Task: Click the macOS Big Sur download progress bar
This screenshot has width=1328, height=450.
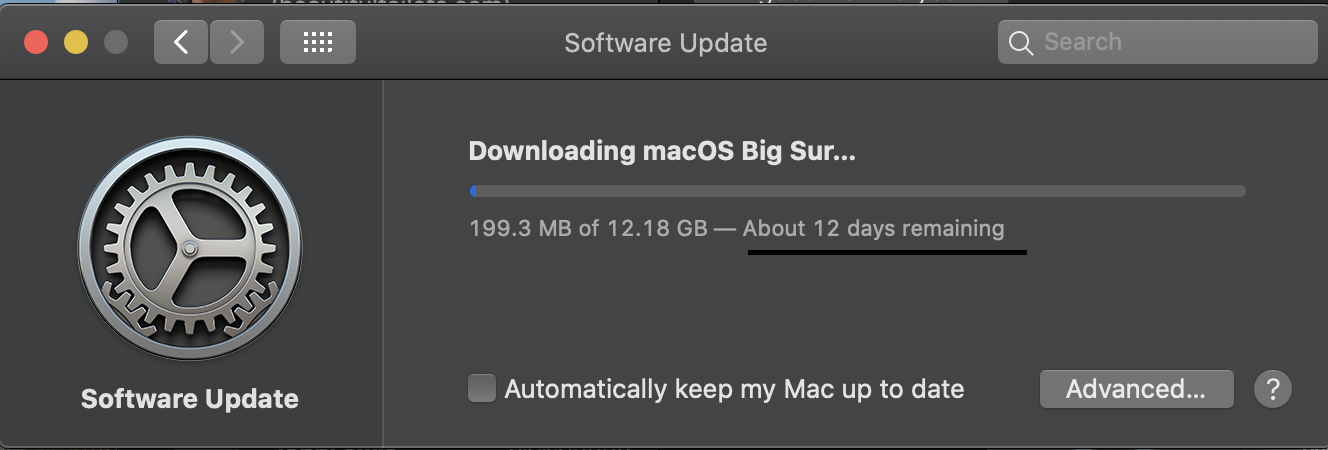Action: coord(858,191)
